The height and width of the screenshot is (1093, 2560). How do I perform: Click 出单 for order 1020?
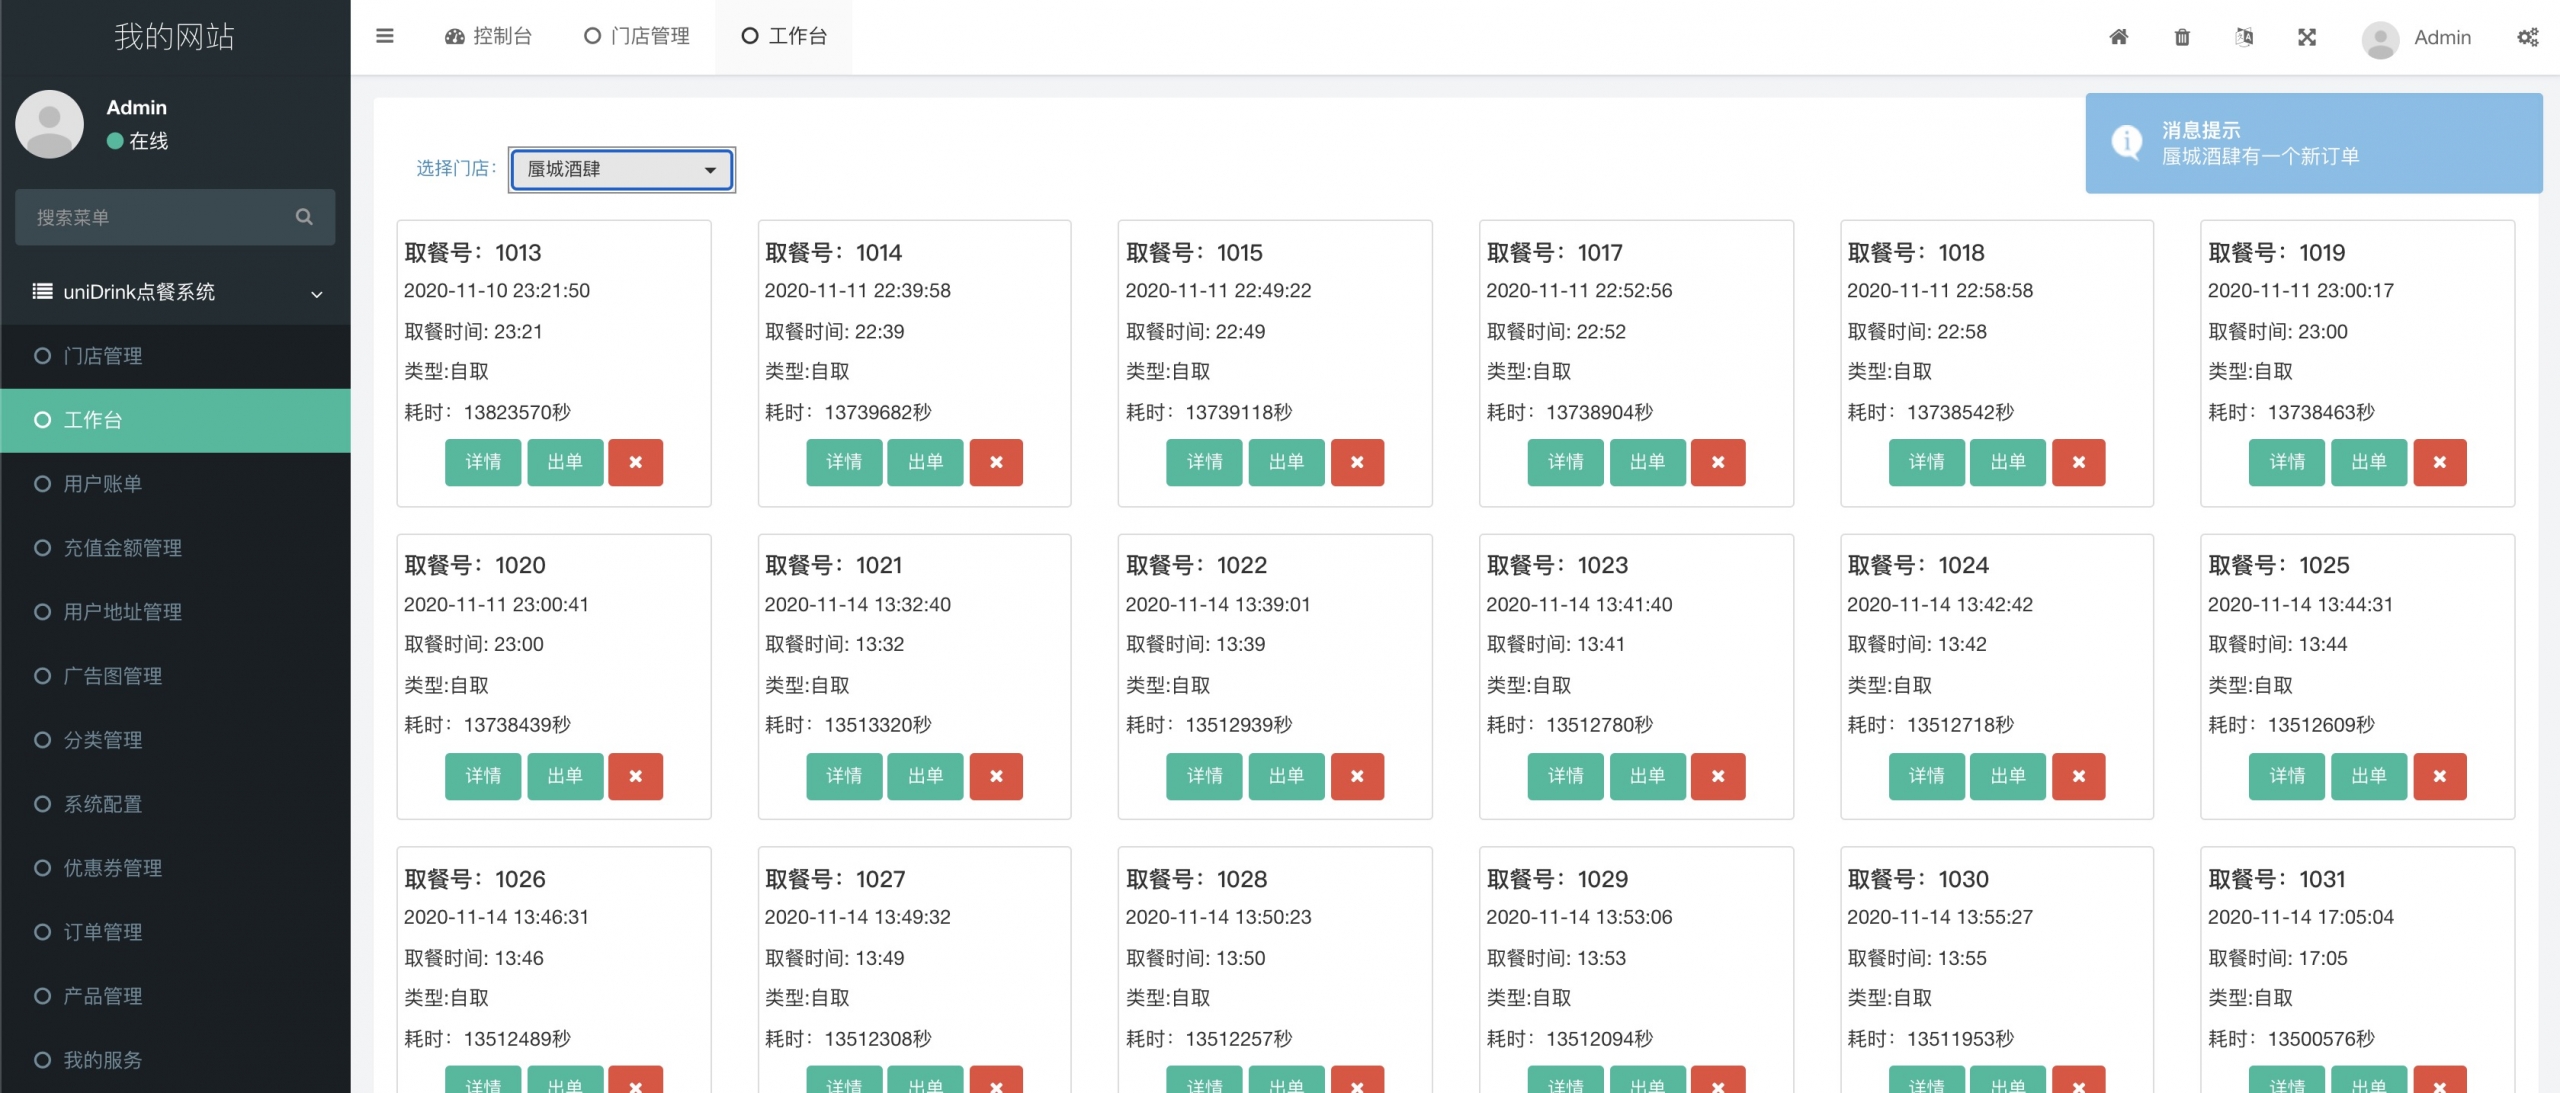pyautogui.click(x=565, y=776)
